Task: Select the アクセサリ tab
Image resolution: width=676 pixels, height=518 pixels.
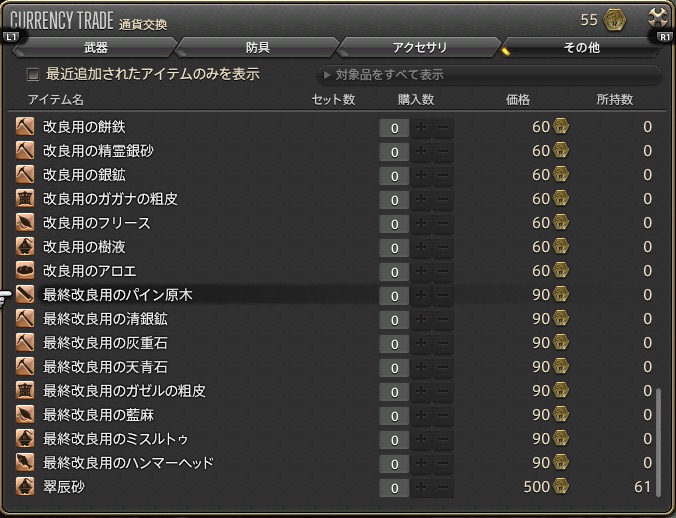Action: coord(420,47)
